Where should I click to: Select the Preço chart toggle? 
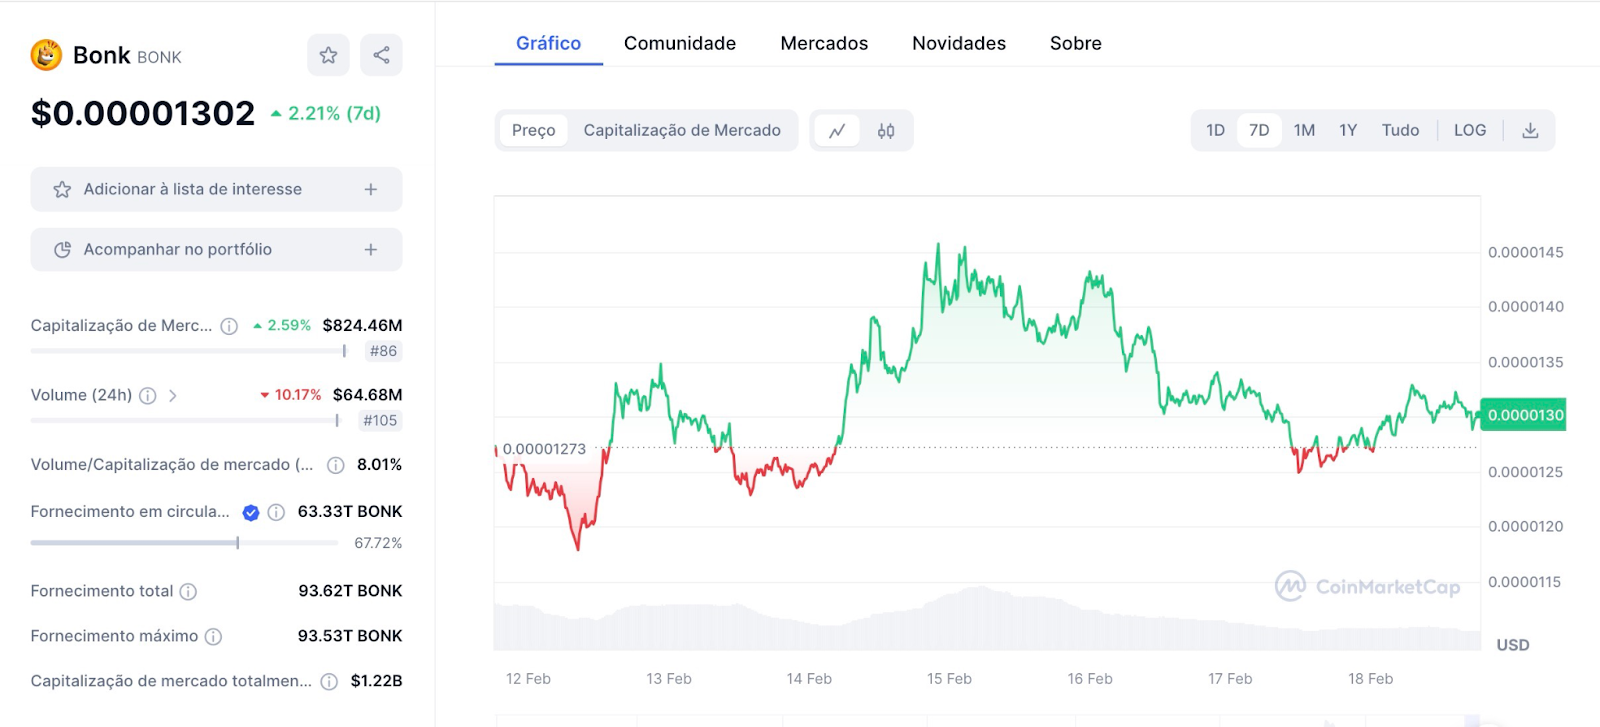[534, 131]
